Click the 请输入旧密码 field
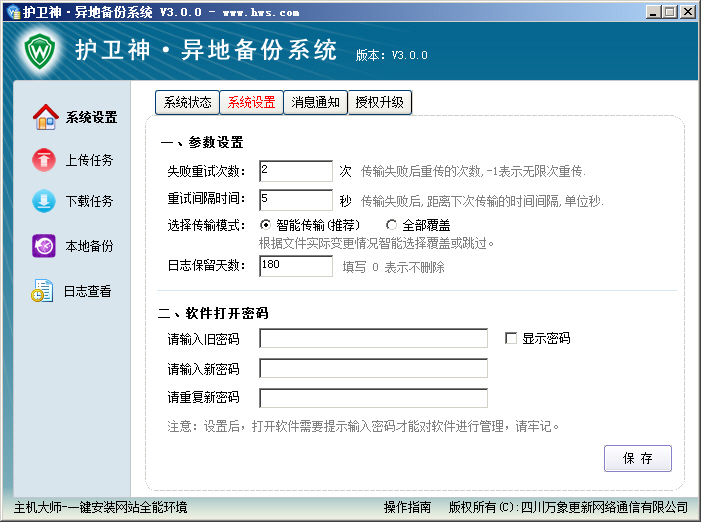Viewport: 701px width, 522px height. [373, 339]
